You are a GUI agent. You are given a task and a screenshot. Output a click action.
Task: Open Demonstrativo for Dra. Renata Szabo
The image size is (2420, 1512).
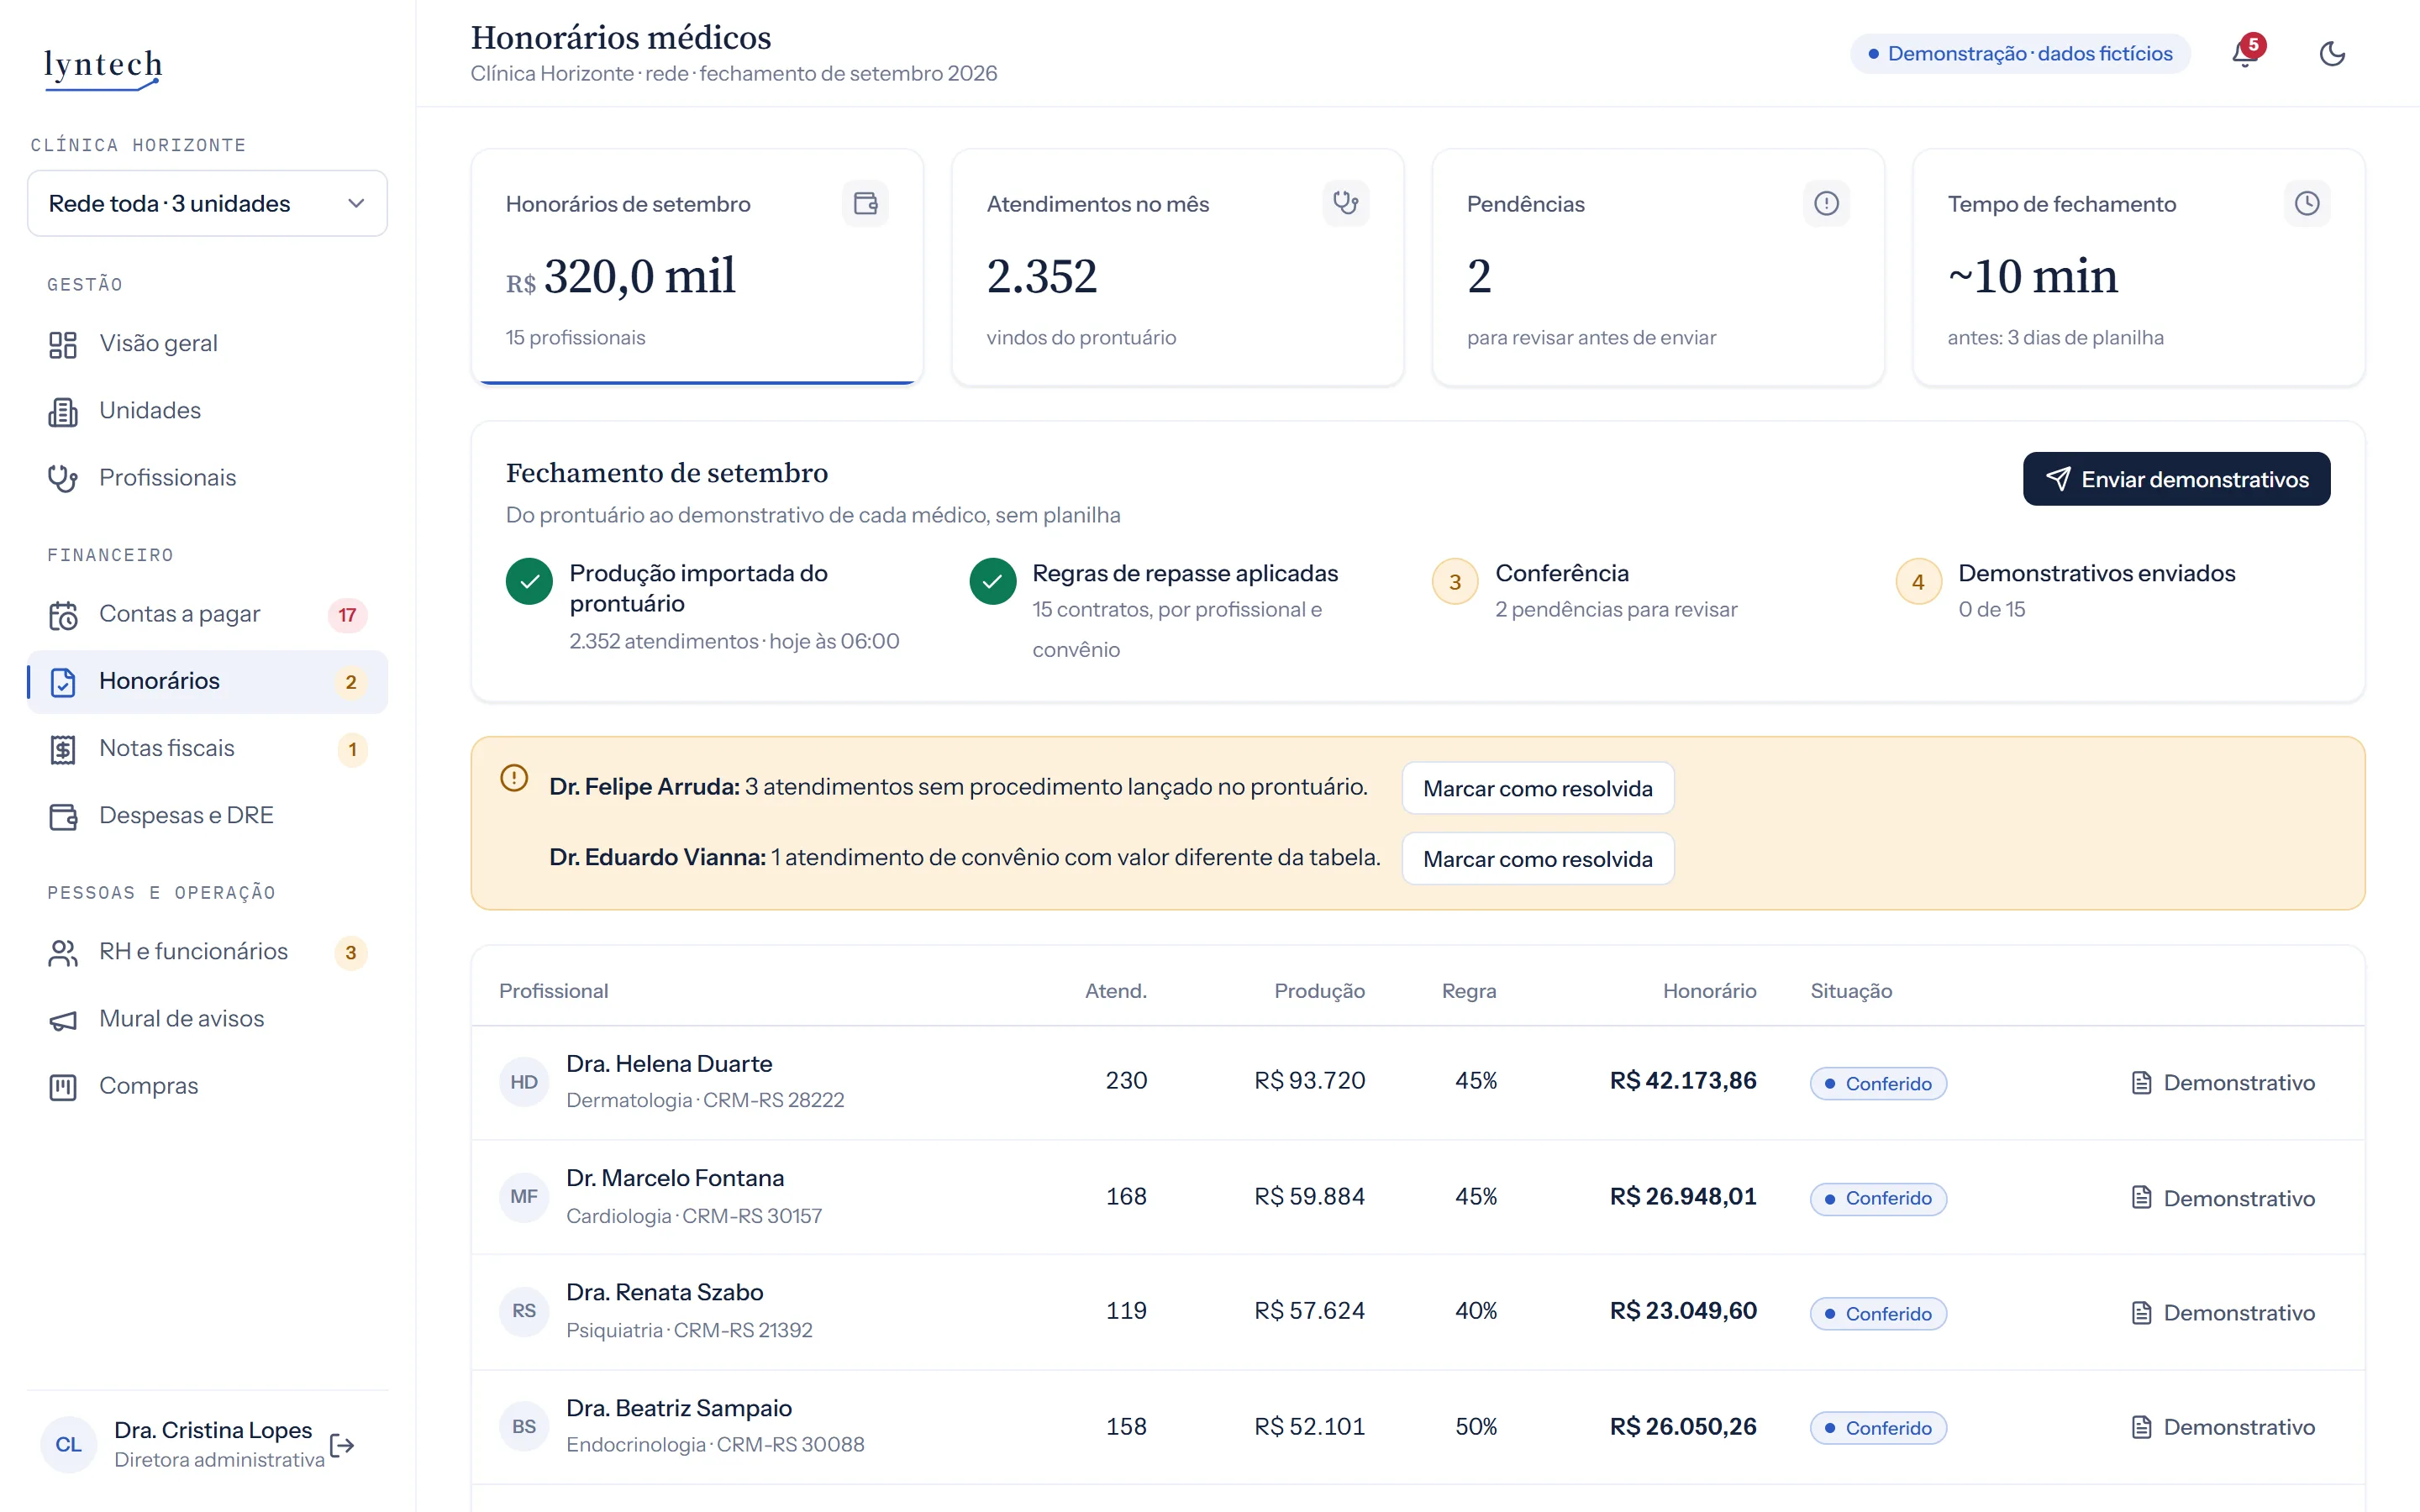[2222, 1312]
